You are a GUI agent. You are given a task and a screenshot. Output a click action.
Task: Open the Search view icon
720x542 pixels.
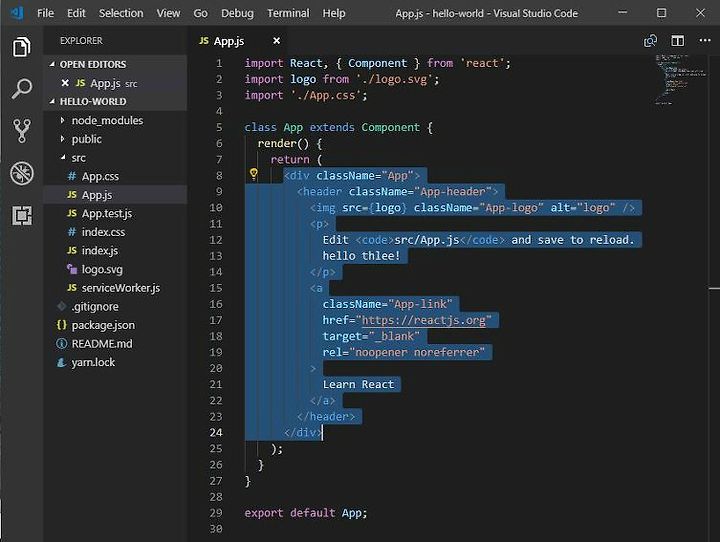point(22,89)
